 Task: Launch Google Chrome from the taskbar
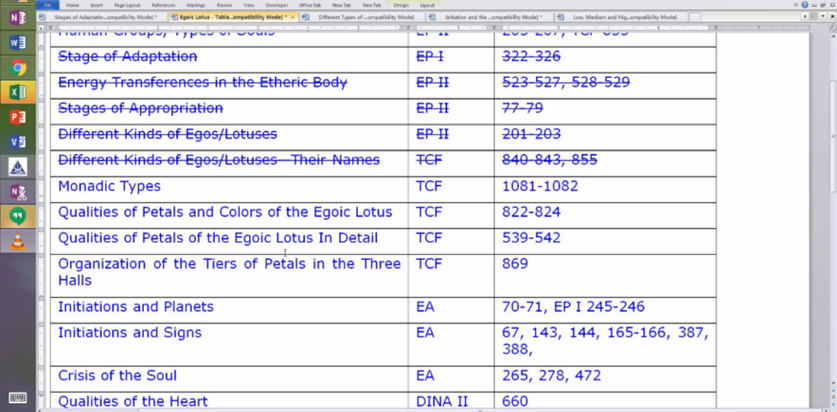pyautogui.click(x=17, y=69)
